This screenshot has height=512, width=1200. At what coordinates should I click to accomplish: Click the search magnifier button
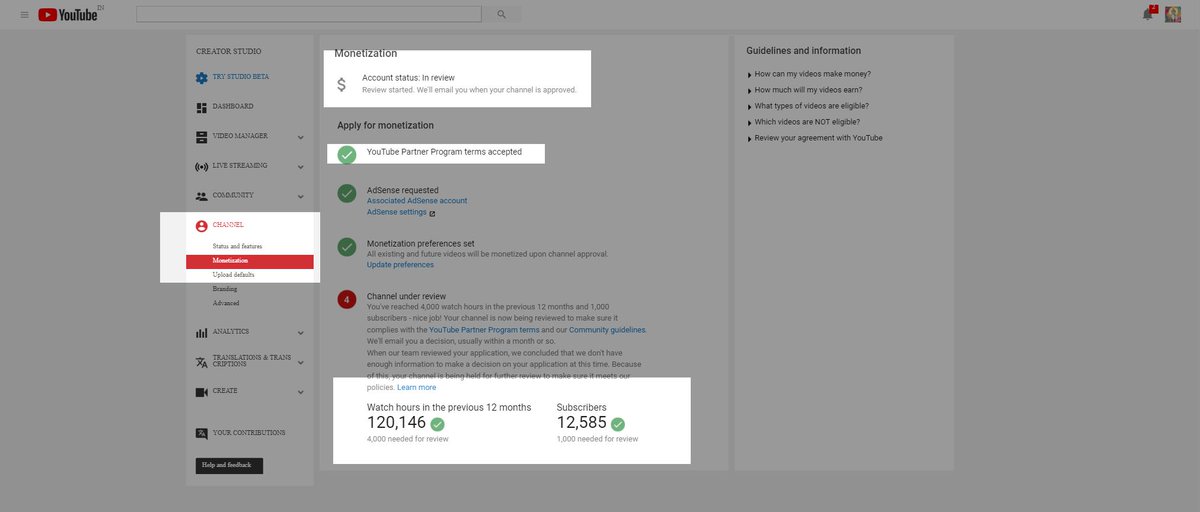(x=501, y=14)
